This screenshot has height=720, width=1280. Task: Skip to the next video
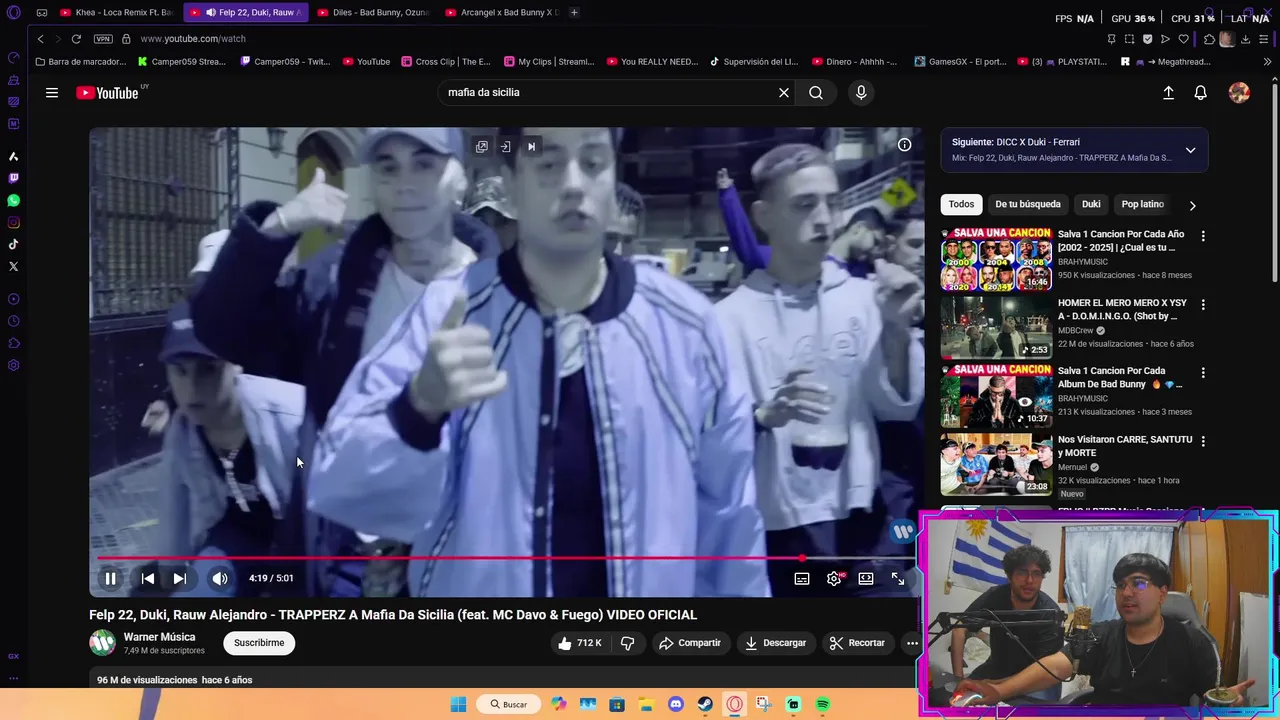(x=179, y=578)
